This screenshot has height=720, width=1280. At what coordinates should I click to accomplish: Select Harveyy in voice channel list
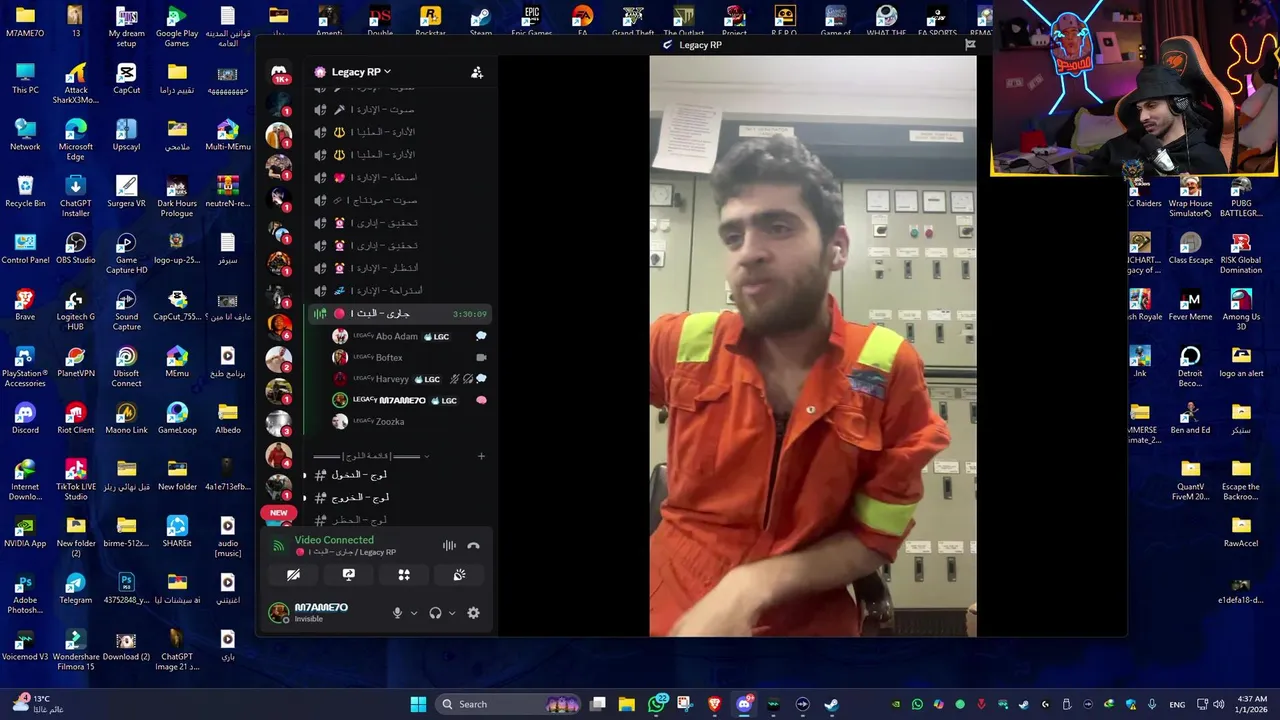pyautogui.click(x=409, y=379)
